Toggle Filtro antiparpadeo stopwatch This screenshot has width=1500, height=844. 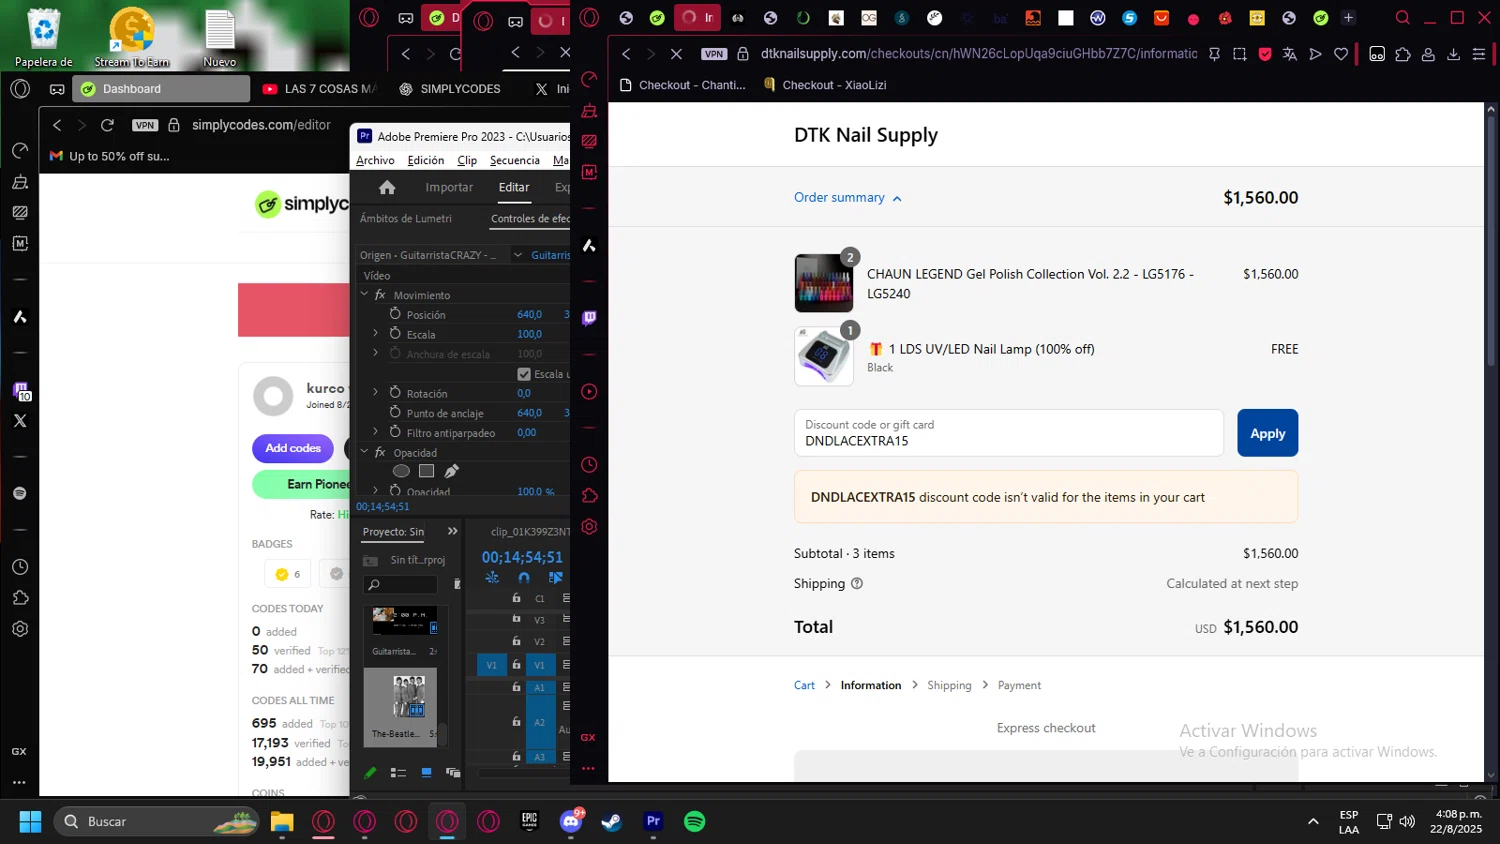coord(395,432)
